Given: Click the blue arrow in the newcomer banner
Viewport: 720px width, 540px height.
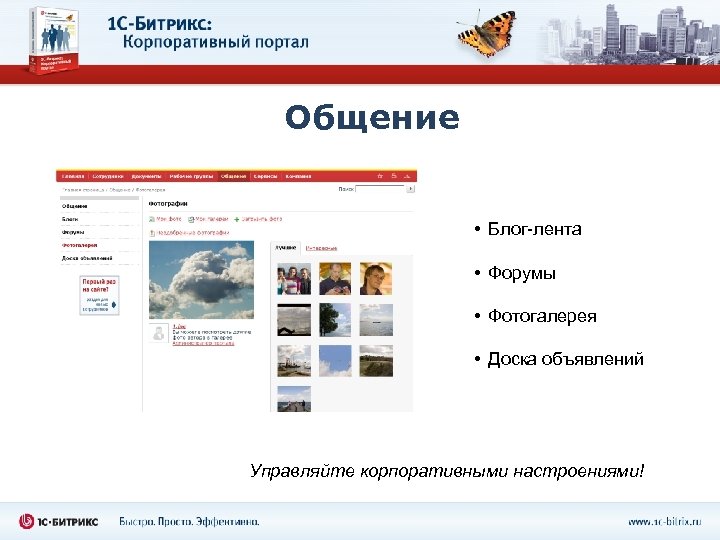Looking at the screenshot, I should (114, 304).
